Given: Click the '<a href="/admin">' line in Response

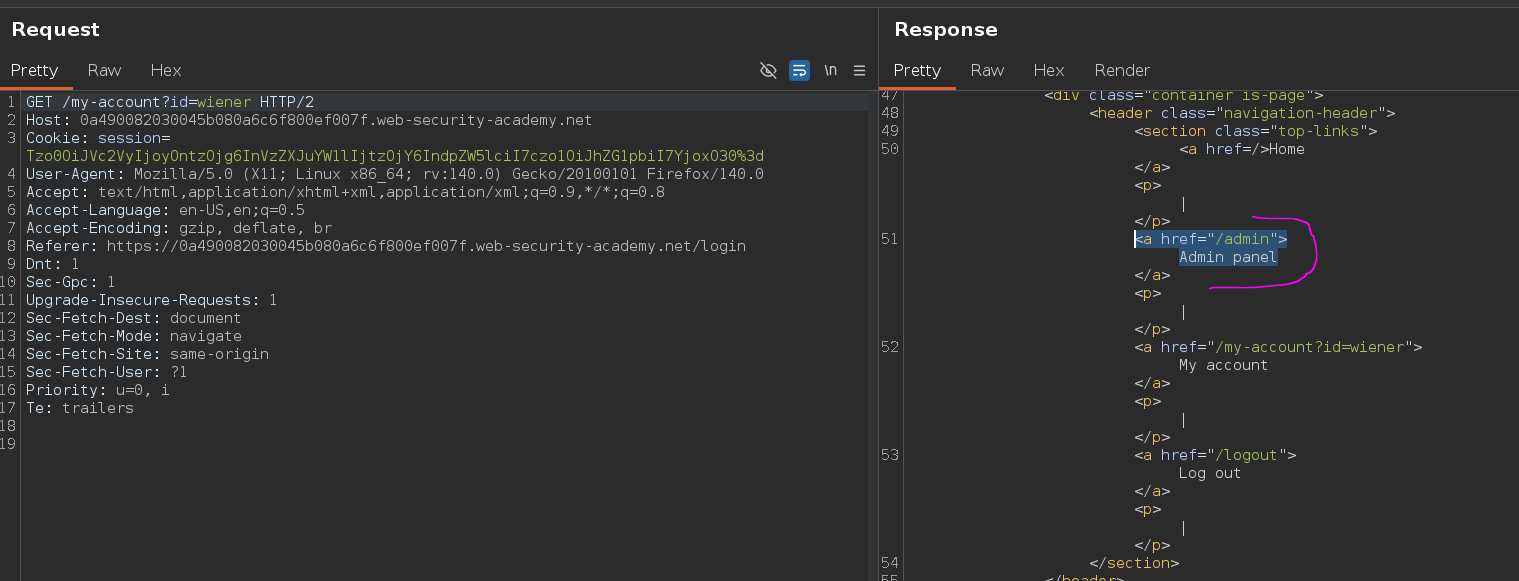Looking at the screenshot, I should pos(1210,239).
